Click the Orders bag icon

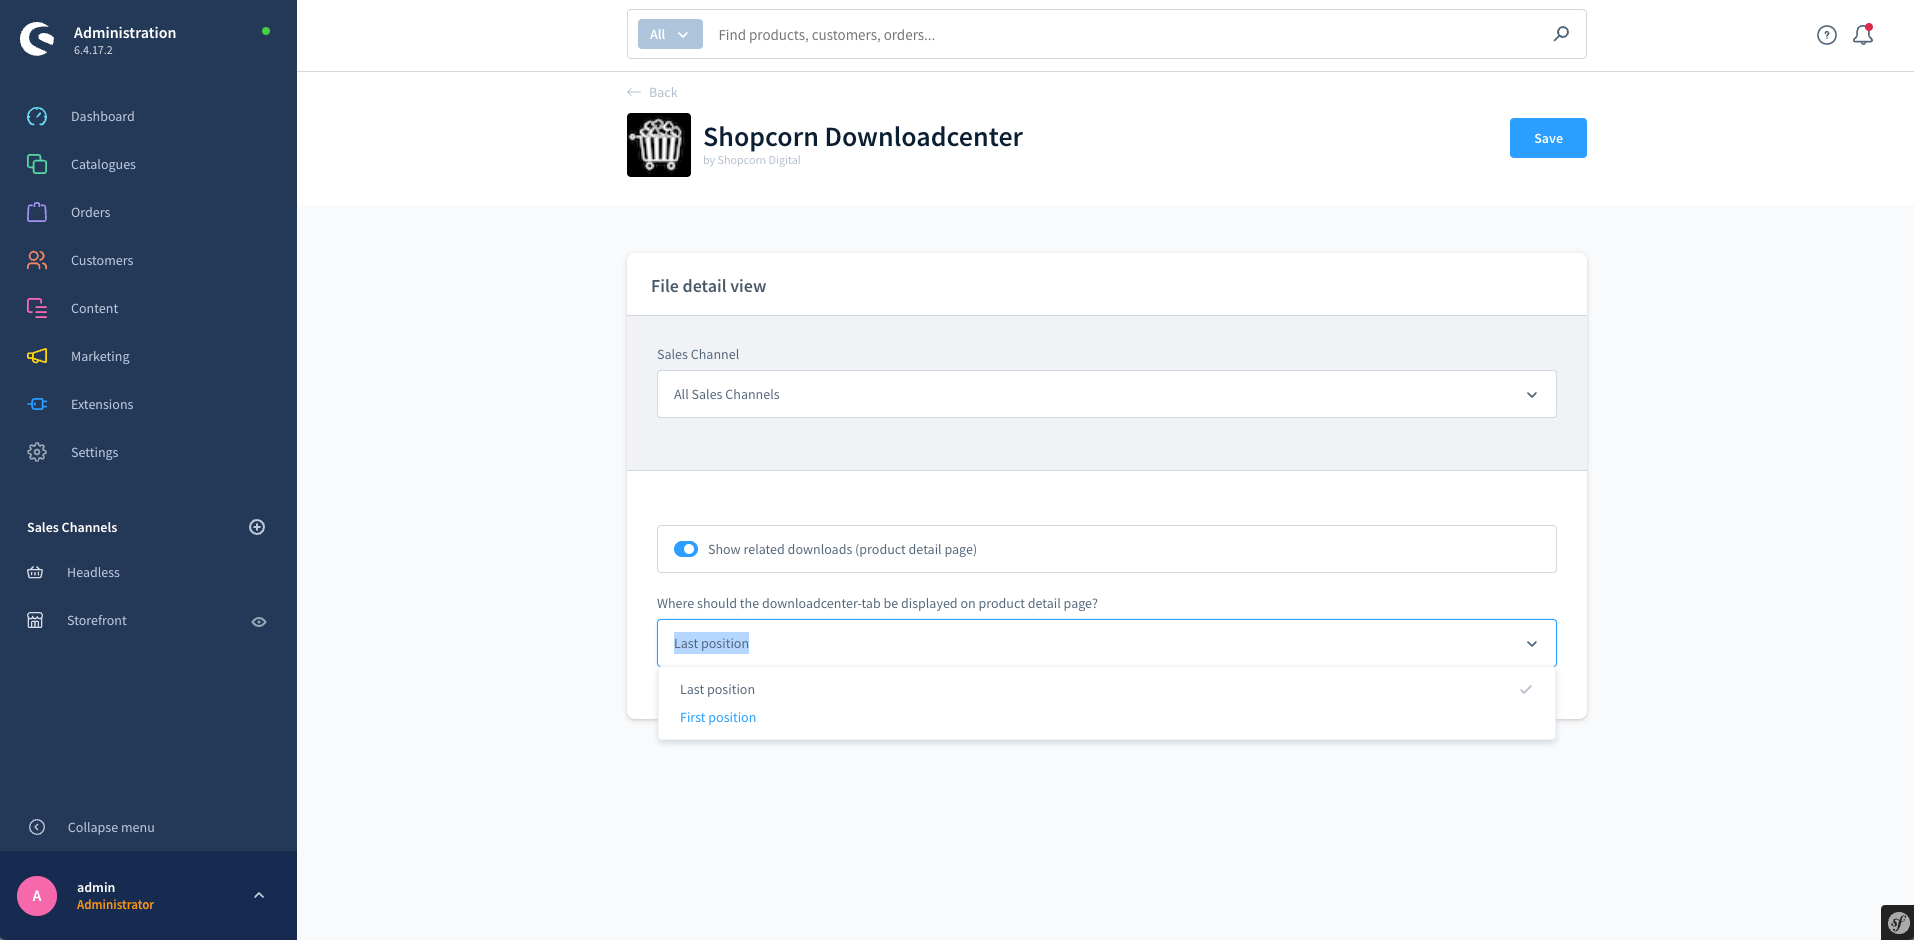coord(37,212)
